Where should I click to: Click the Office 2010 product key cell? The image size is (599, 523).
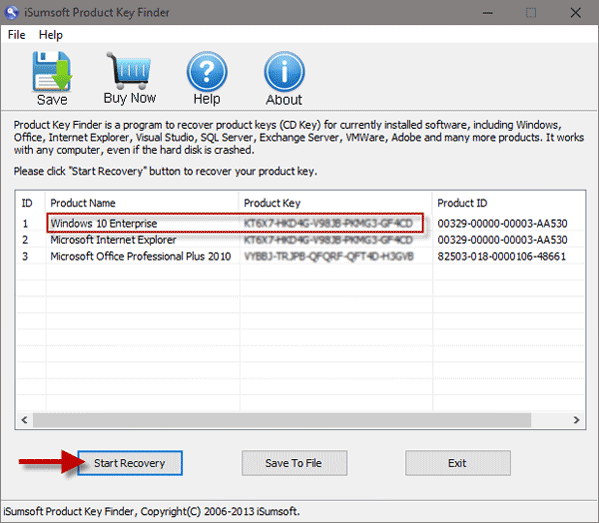pos(329,256)
